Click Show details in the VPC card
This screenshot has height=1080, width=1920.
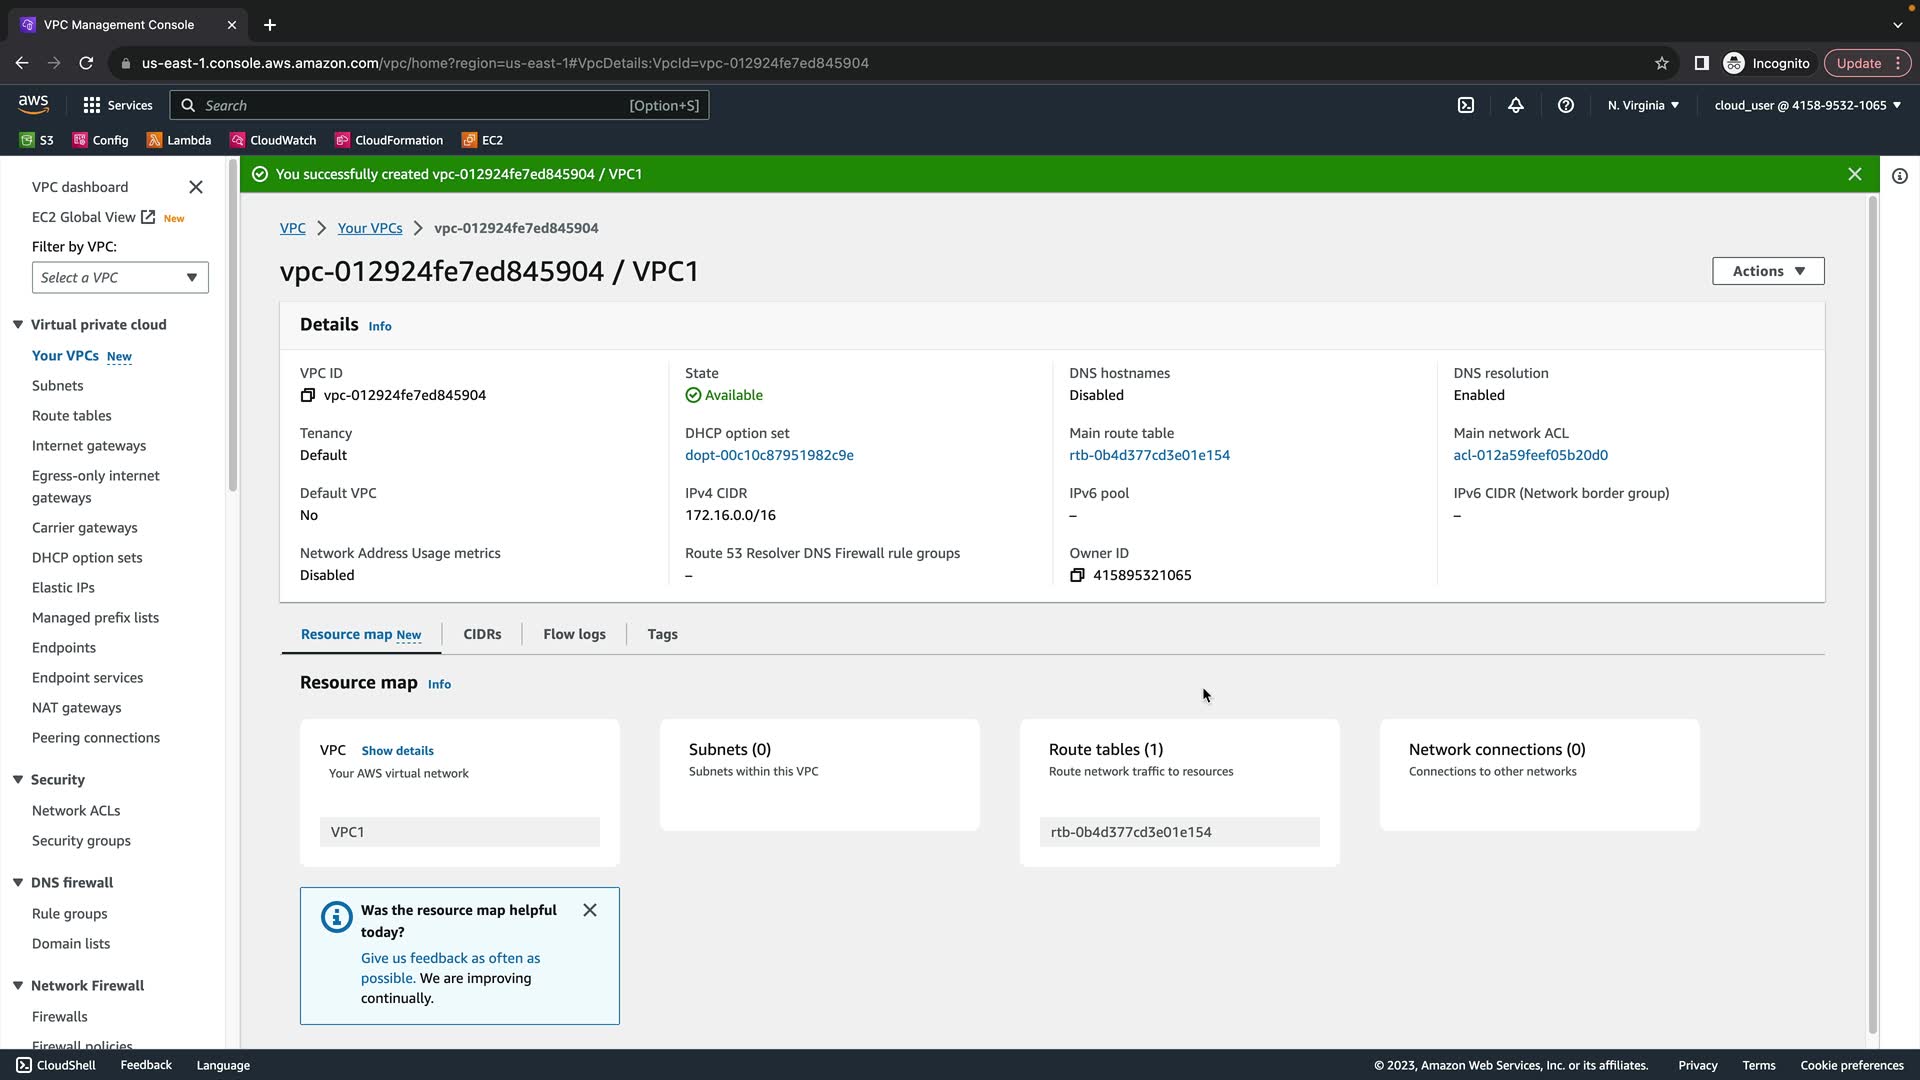397,750
